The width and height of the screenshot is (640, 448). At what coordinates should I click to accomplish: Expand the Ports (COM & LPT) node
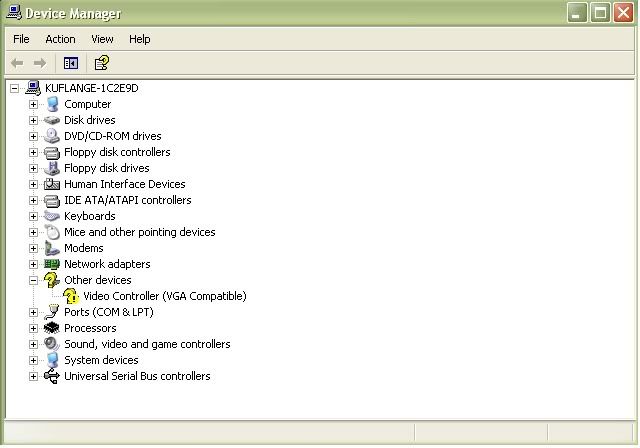pyautogui.click(x=33, y=312)
